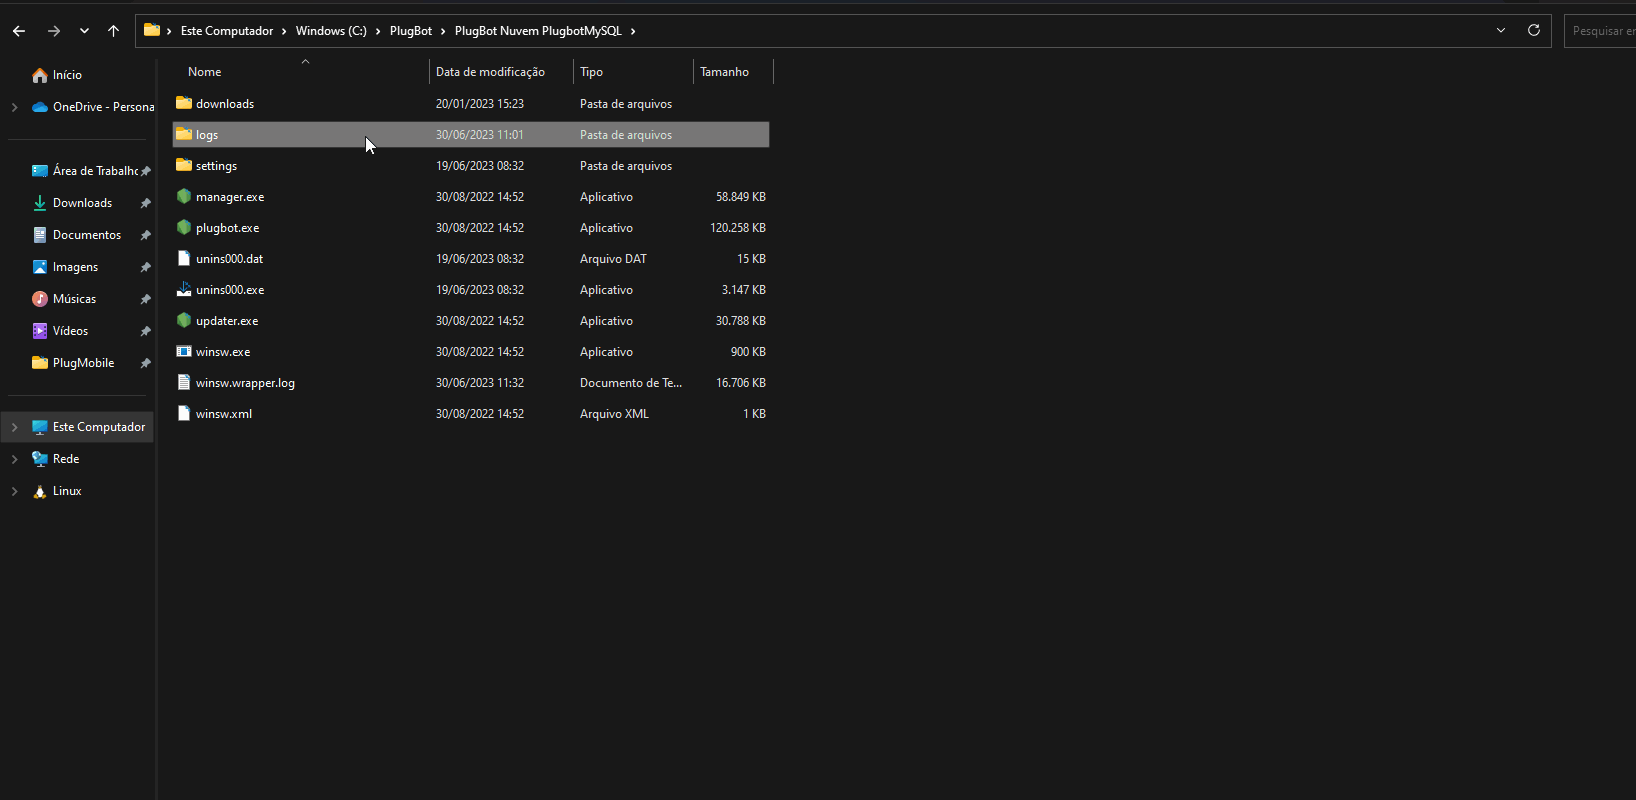
Task: Open PlugMobile quick access folder
Action: (83, 363)
